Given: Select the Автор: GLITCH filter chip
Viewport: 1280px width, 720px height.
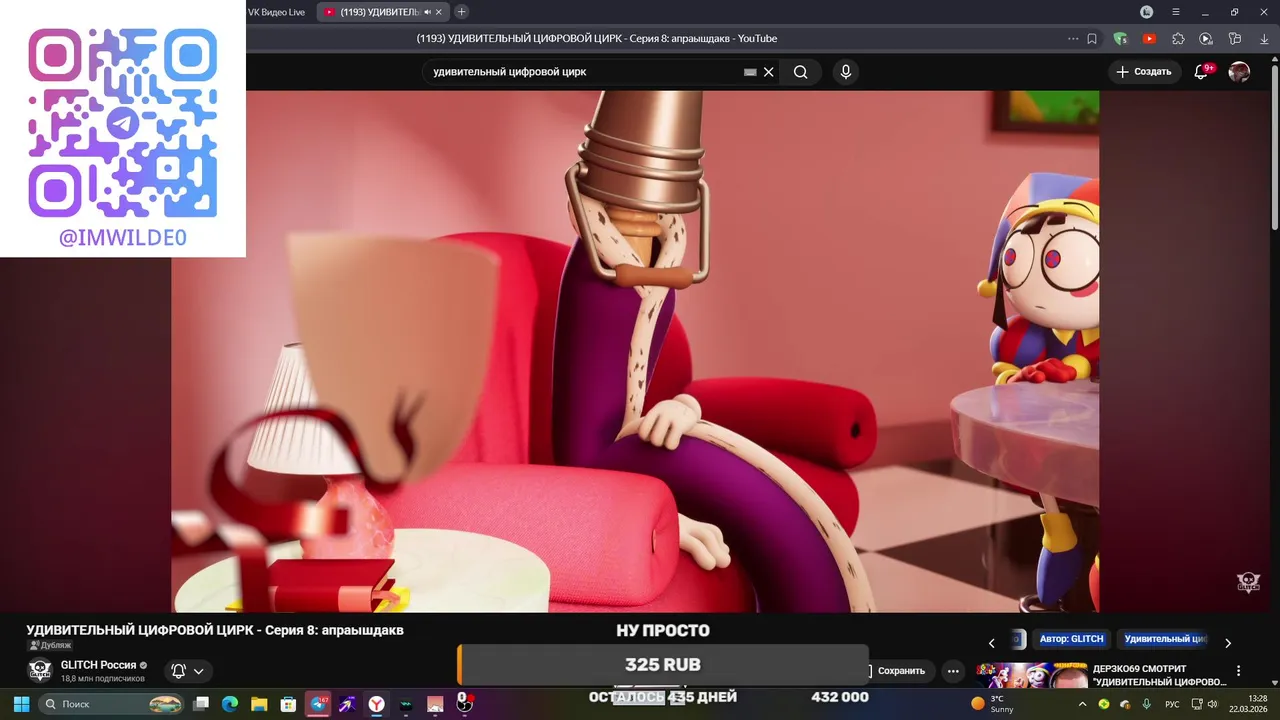Looking at the screenshot, I should coord(1071,639).
